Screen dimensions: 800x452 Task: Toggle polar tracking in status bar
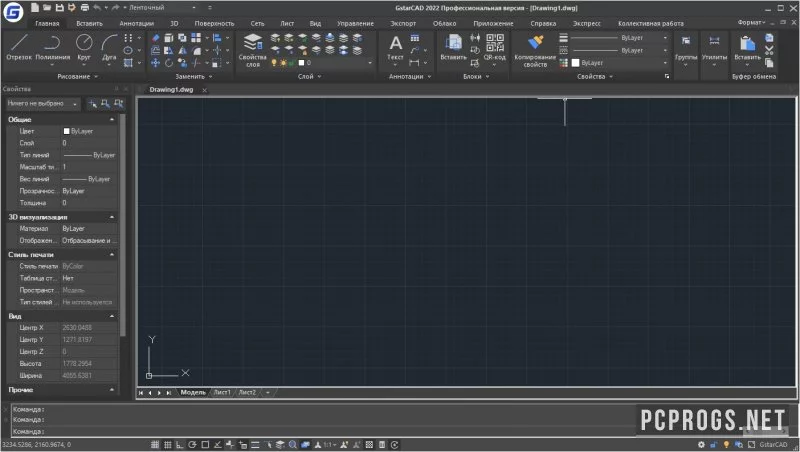tap(192, 445)
